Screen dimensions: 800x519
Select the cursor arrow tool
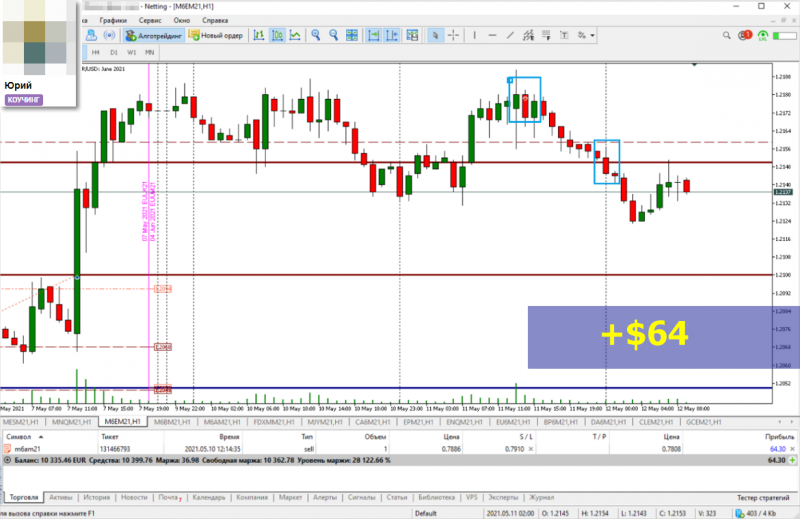click(x=435, y=35)
